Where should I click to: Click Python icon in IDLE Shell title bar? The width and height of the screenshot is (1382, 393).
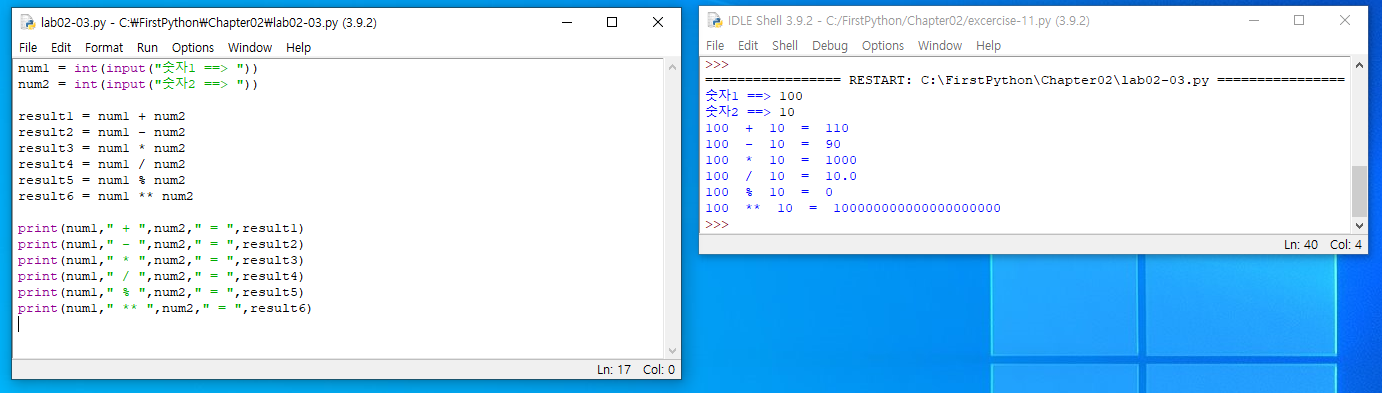[x=715, y=20]
